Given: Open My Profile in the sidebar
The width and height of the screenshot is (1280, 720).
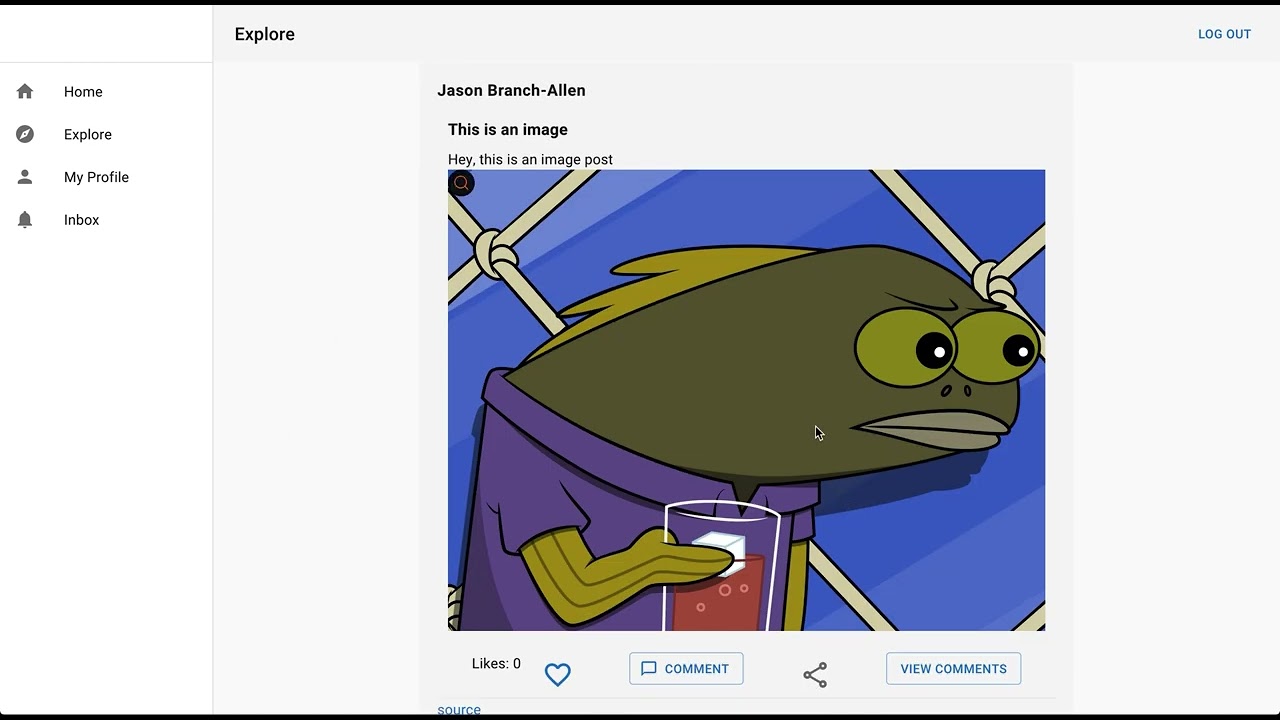Looking at the screenshot, I should [x=106, y=177].
